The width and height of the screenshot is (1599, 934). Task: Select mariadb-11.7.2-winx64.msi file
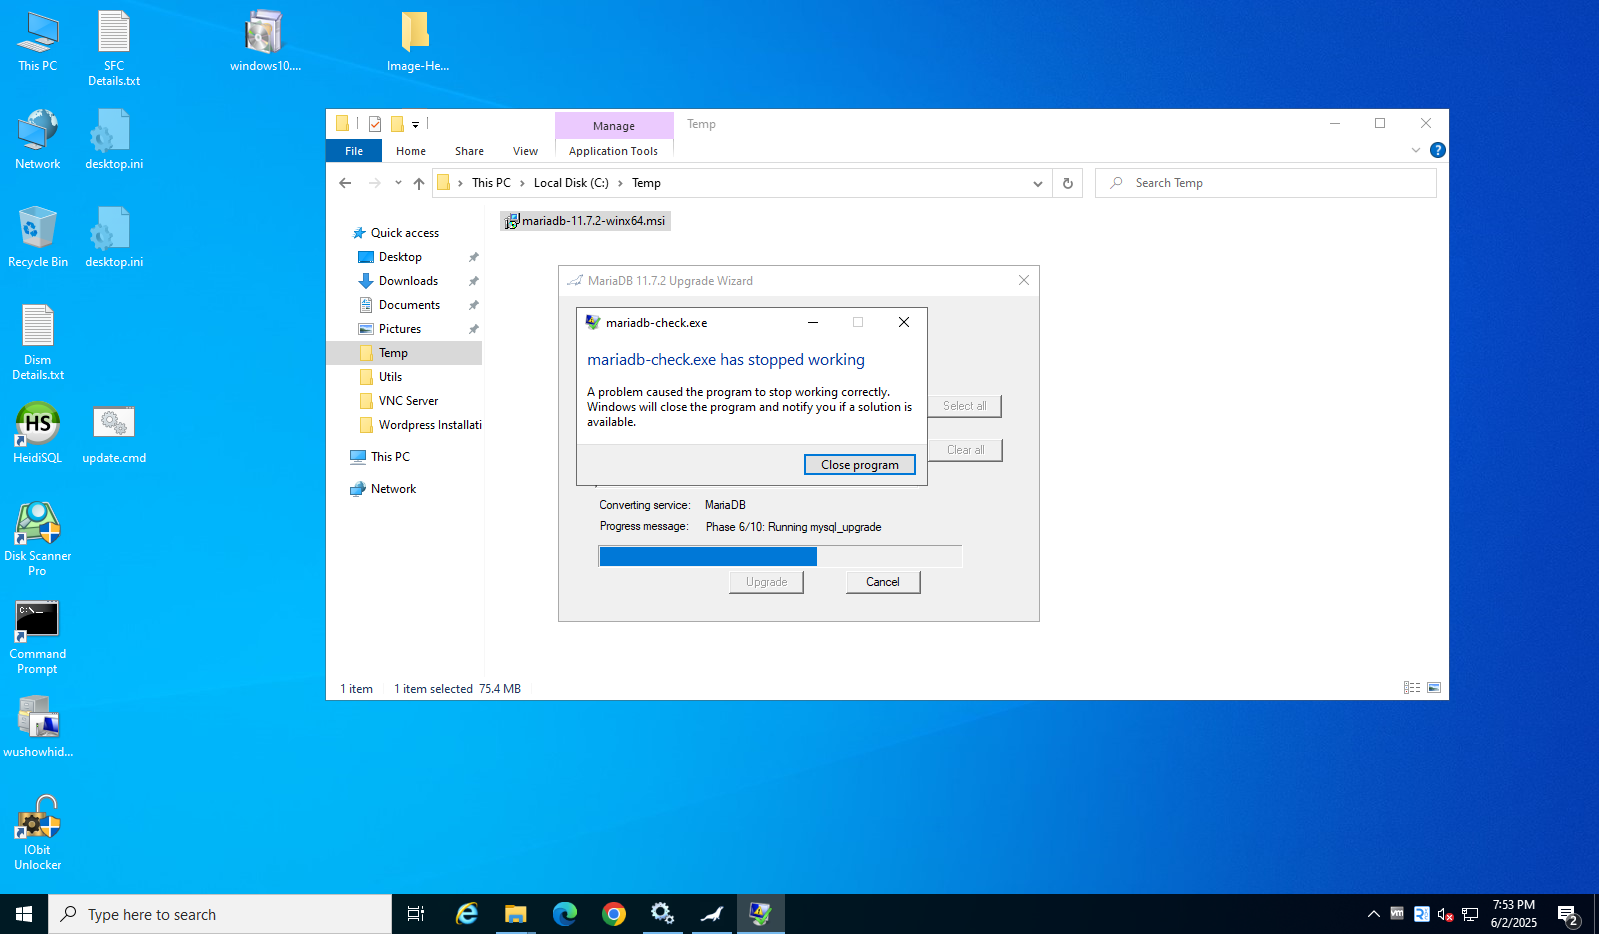[x=586, y=221]
